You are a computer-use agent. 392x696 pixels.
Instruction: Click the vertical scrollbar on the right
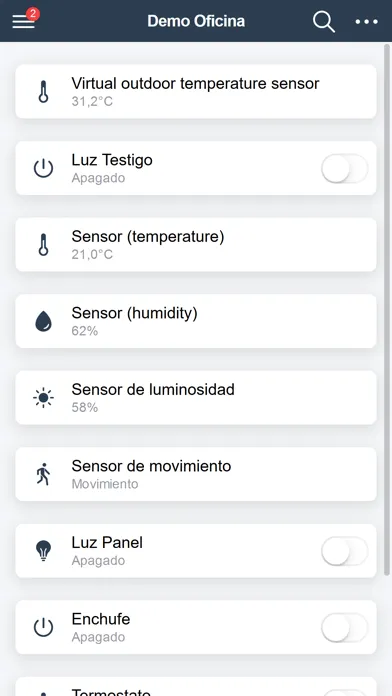pyautogui.click(x=387, y=310)
